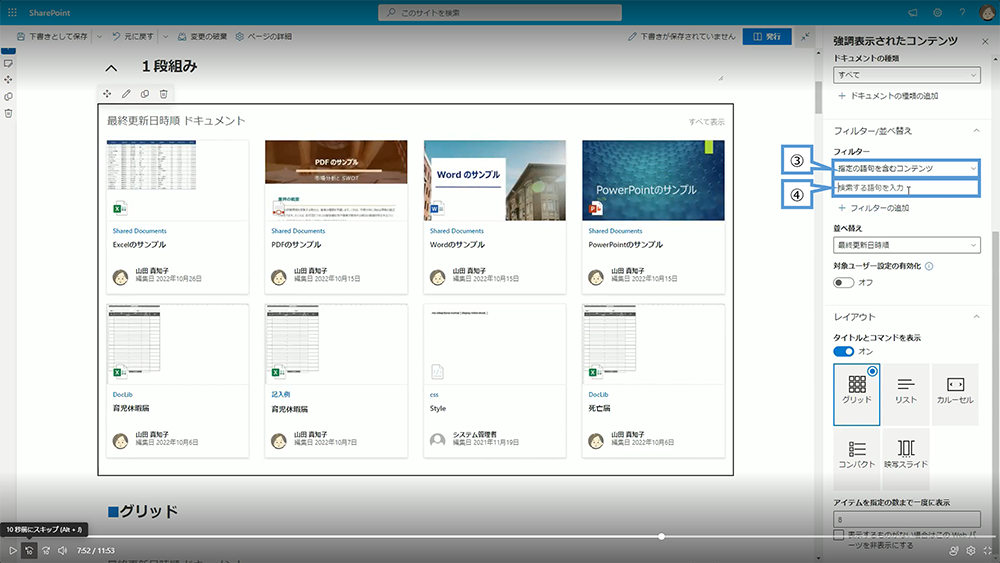Screen dimensions: 1000x563
Task: Click the item count field showing 8
Action: (906, 519)
